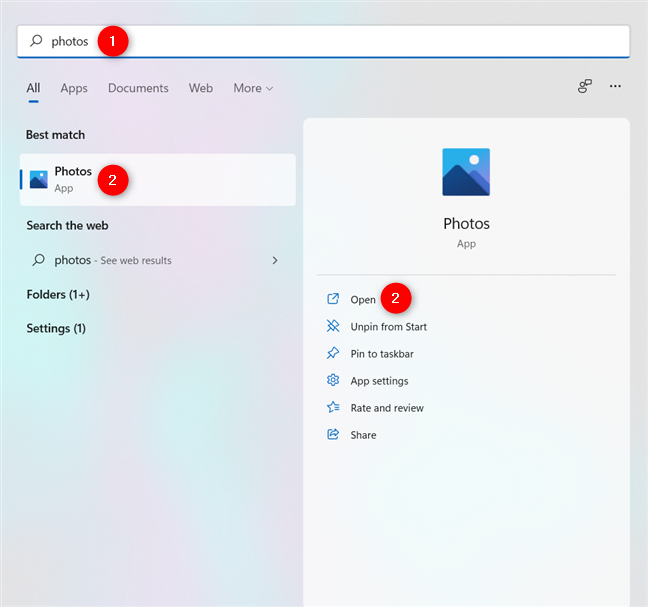Click the search box containing photos
Screen dimensions: 648x607
[x=323, y=41]
